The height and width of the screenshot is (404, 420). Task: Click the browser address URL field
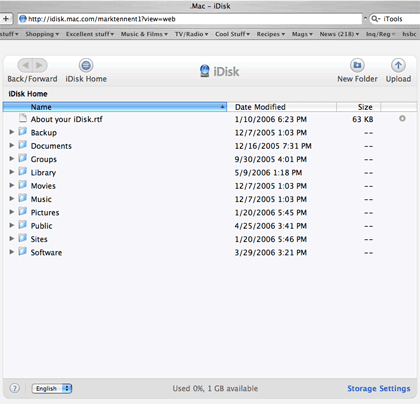point(190,19)
